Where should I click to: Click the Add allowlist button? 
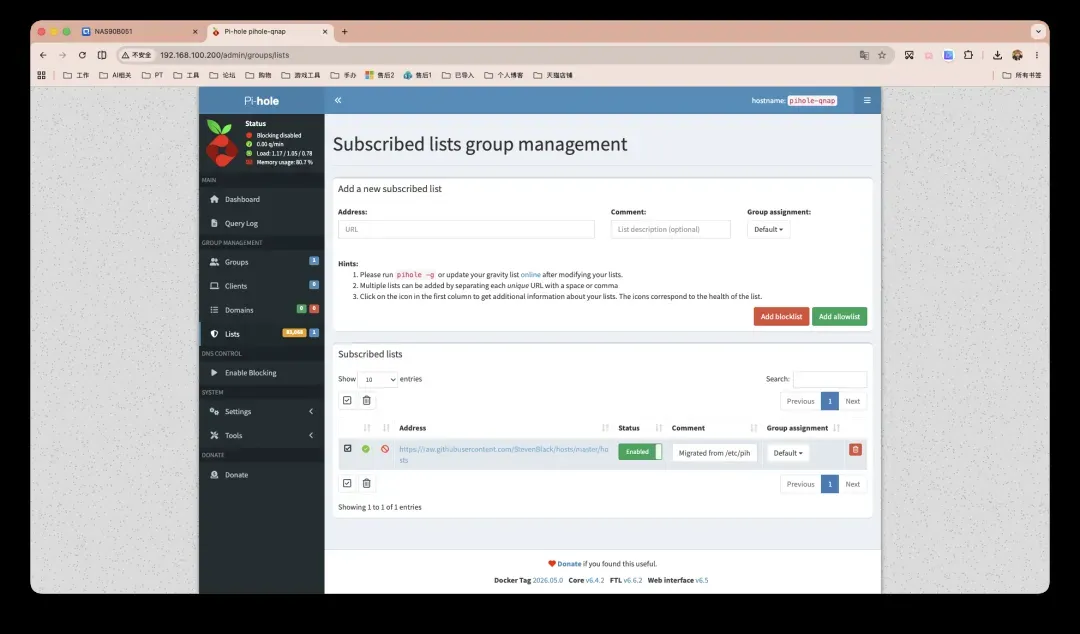point(839,316)
